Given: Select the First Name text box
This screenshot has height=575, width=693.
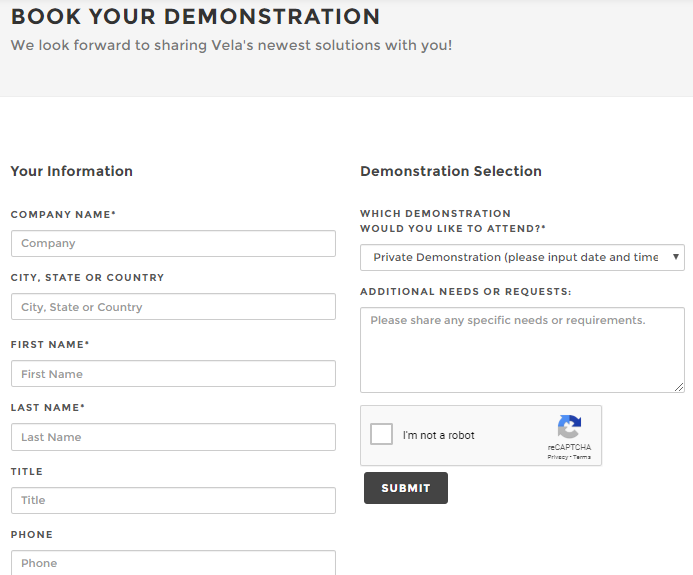Looking at the screenshot, I should coord(173,374).
